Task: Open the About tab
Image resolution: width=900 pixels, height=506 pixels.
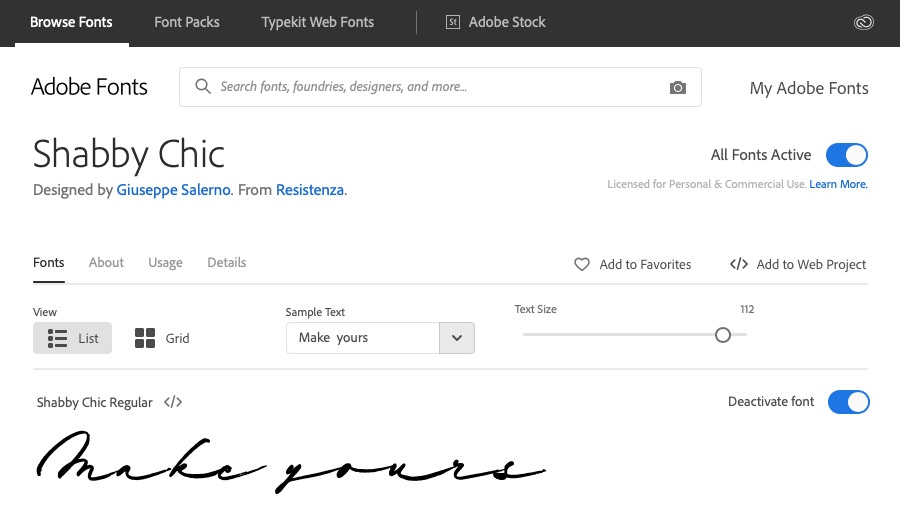Action: point(106,263)
